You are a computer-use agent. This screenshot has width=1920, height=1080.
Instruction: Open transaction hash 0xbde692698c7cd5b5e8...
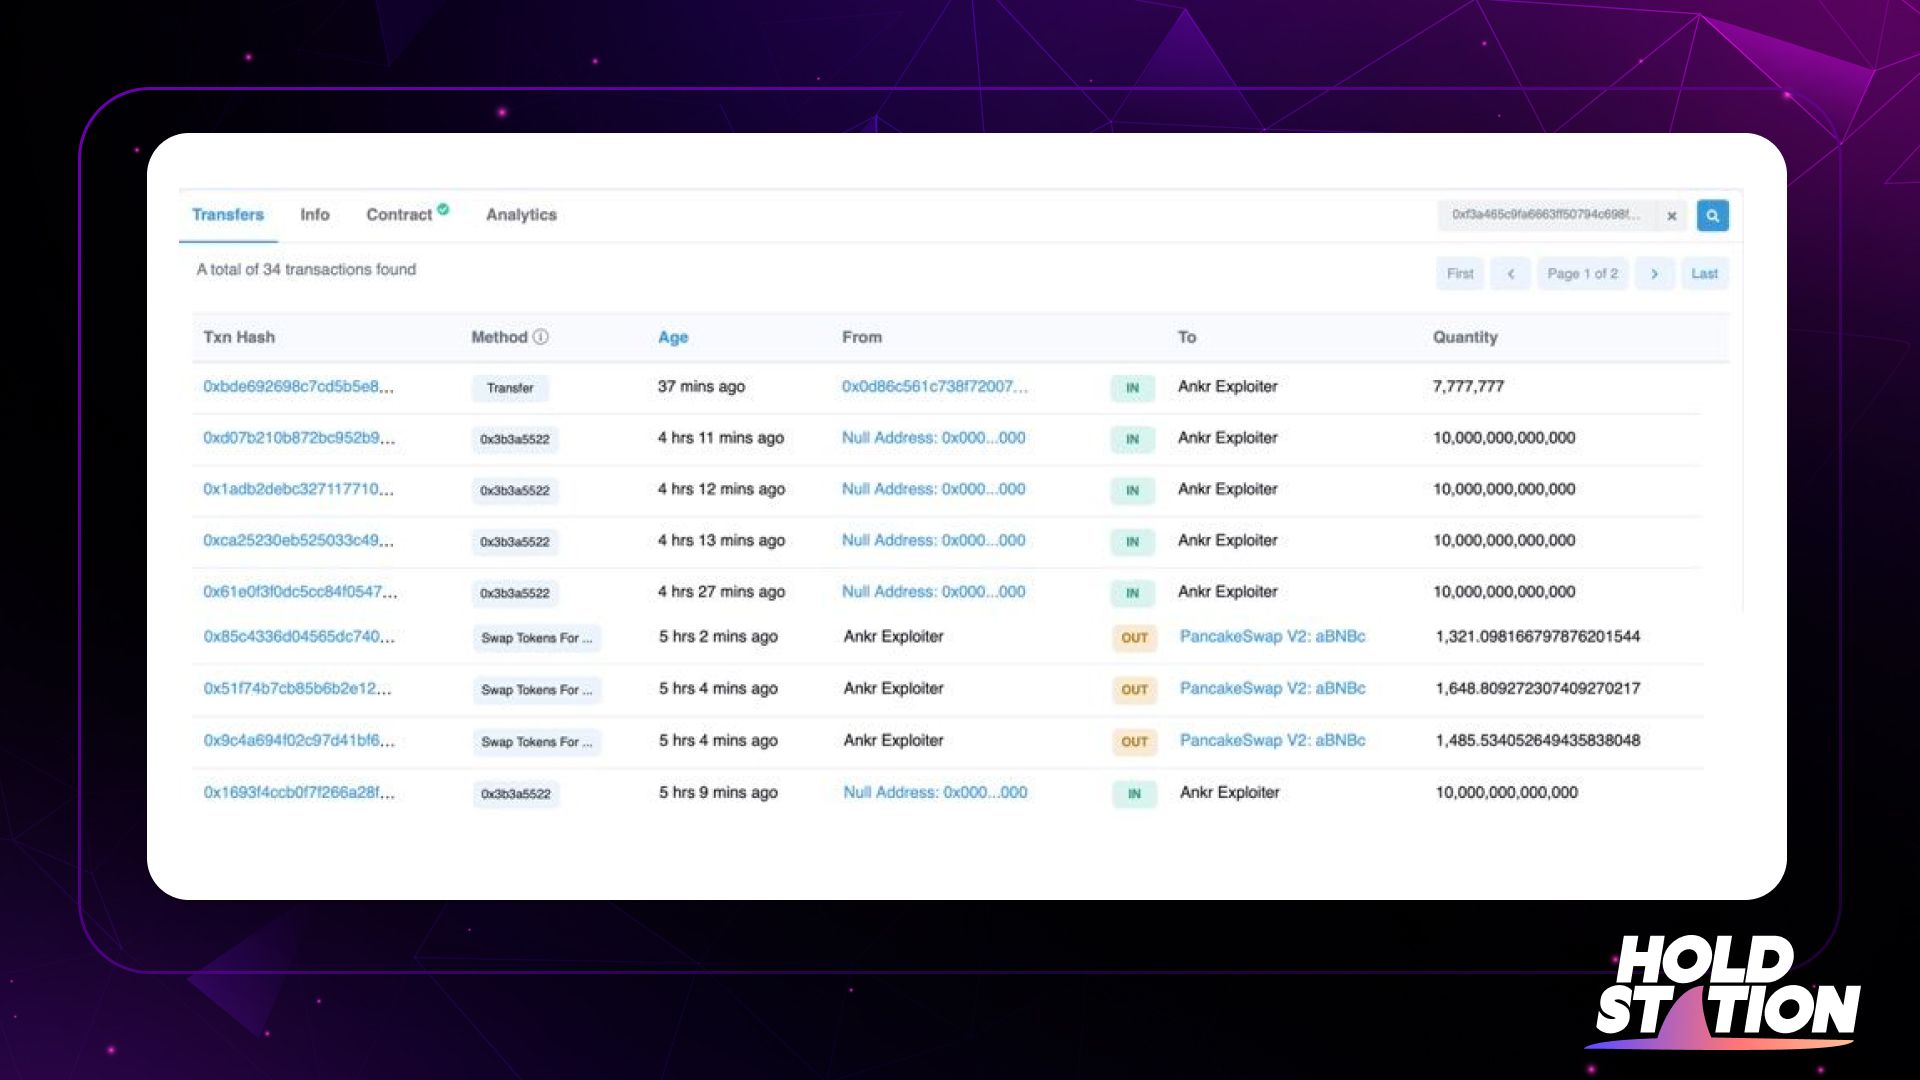click(x=298, y=387)
